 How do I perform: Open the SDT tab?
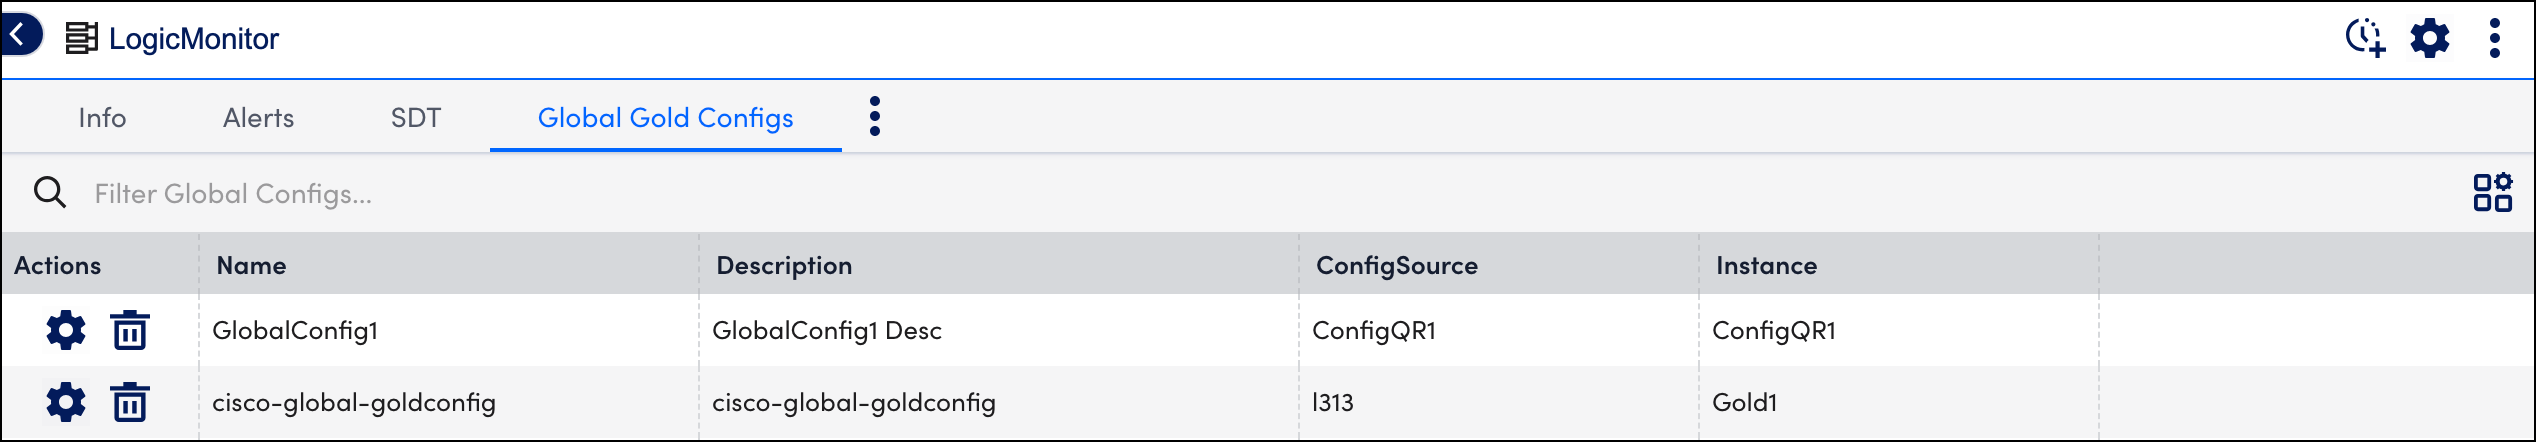[x=416, y=118]
